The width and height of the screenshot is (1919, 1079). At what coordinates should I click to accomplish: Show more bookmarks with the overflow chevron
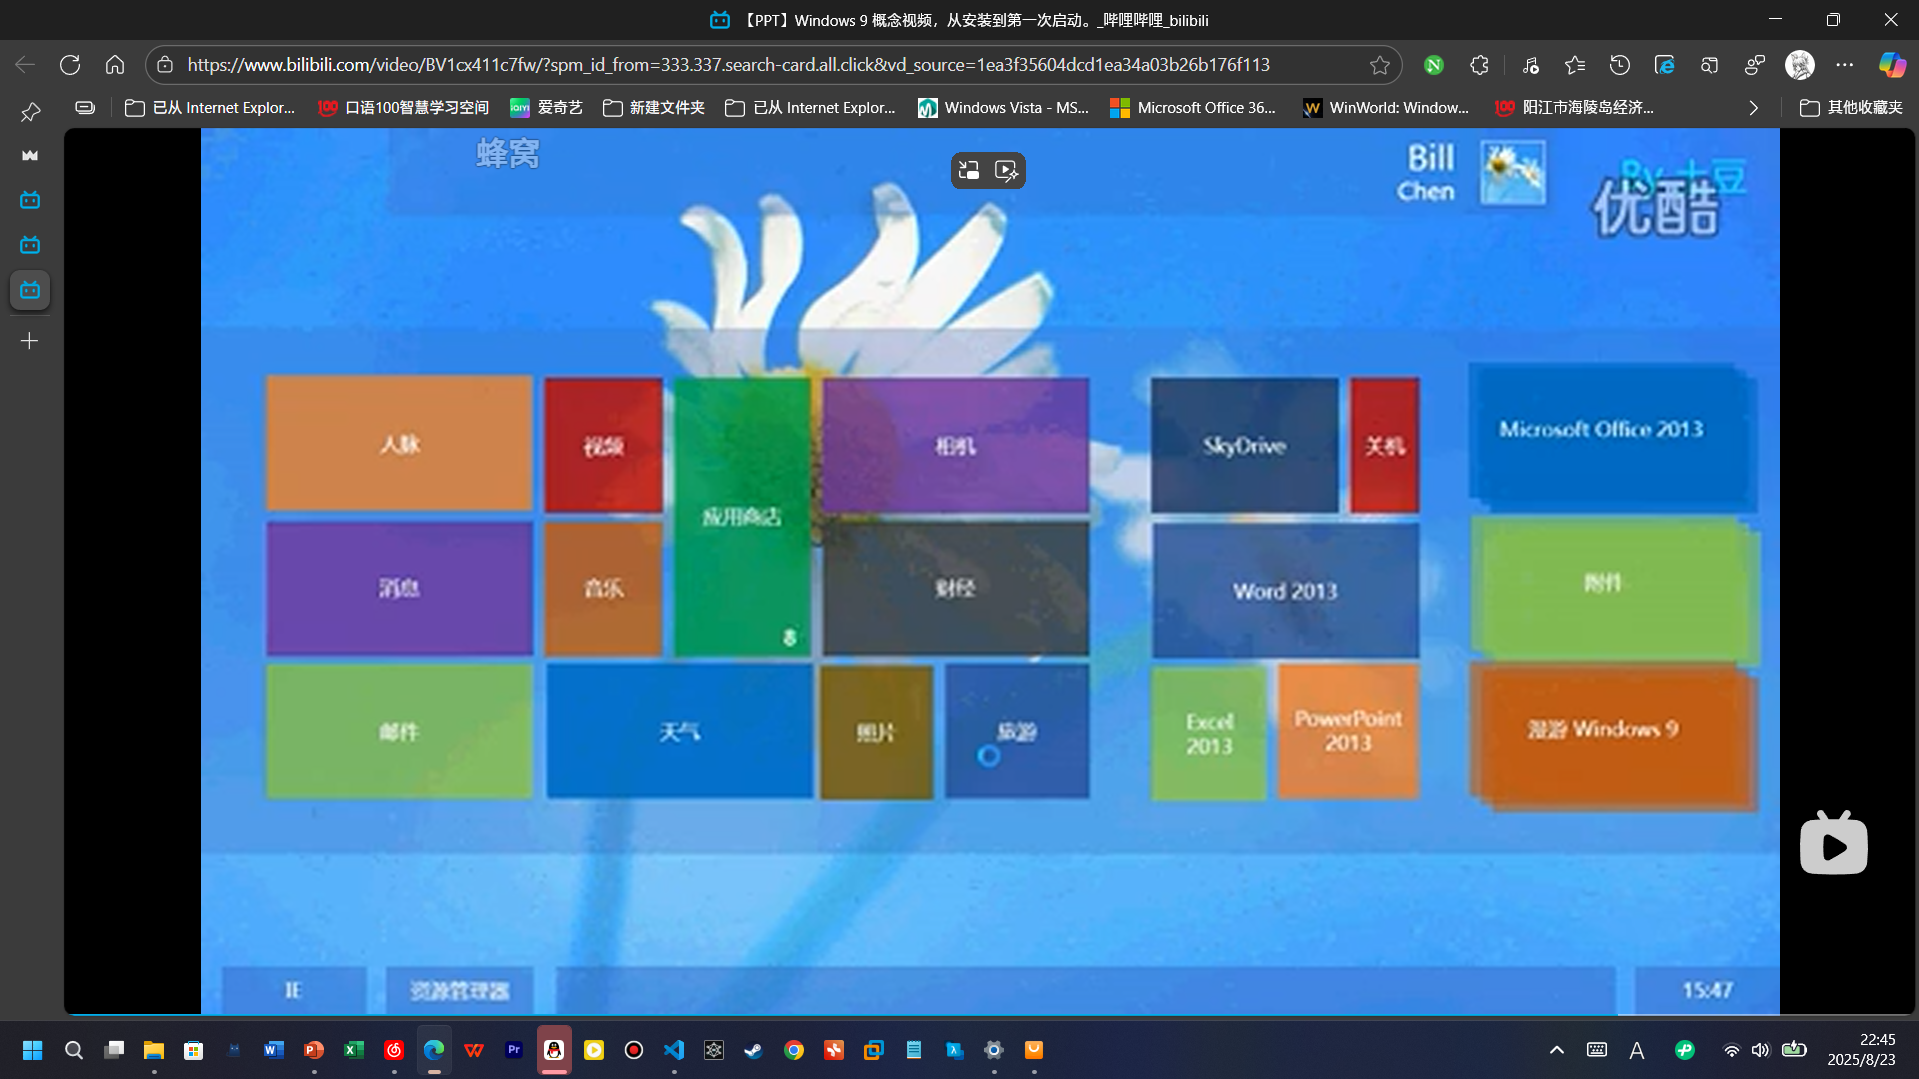[x=1753, y=108]
